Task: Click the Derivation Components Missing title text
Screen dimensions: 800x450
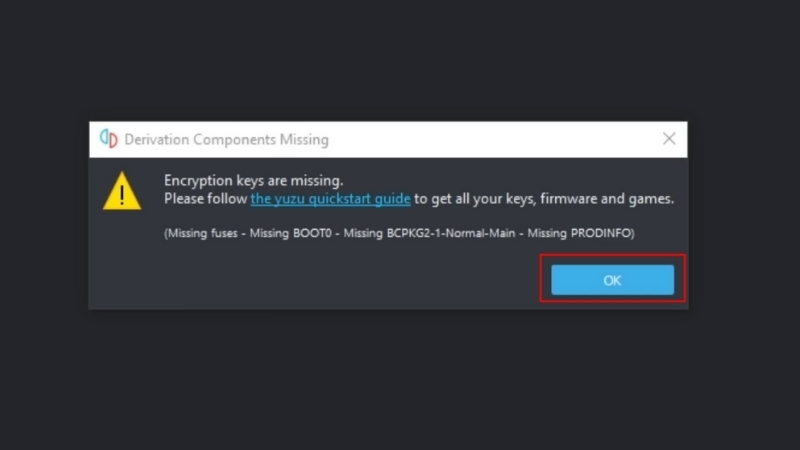Action: click(x=226, y=140)
